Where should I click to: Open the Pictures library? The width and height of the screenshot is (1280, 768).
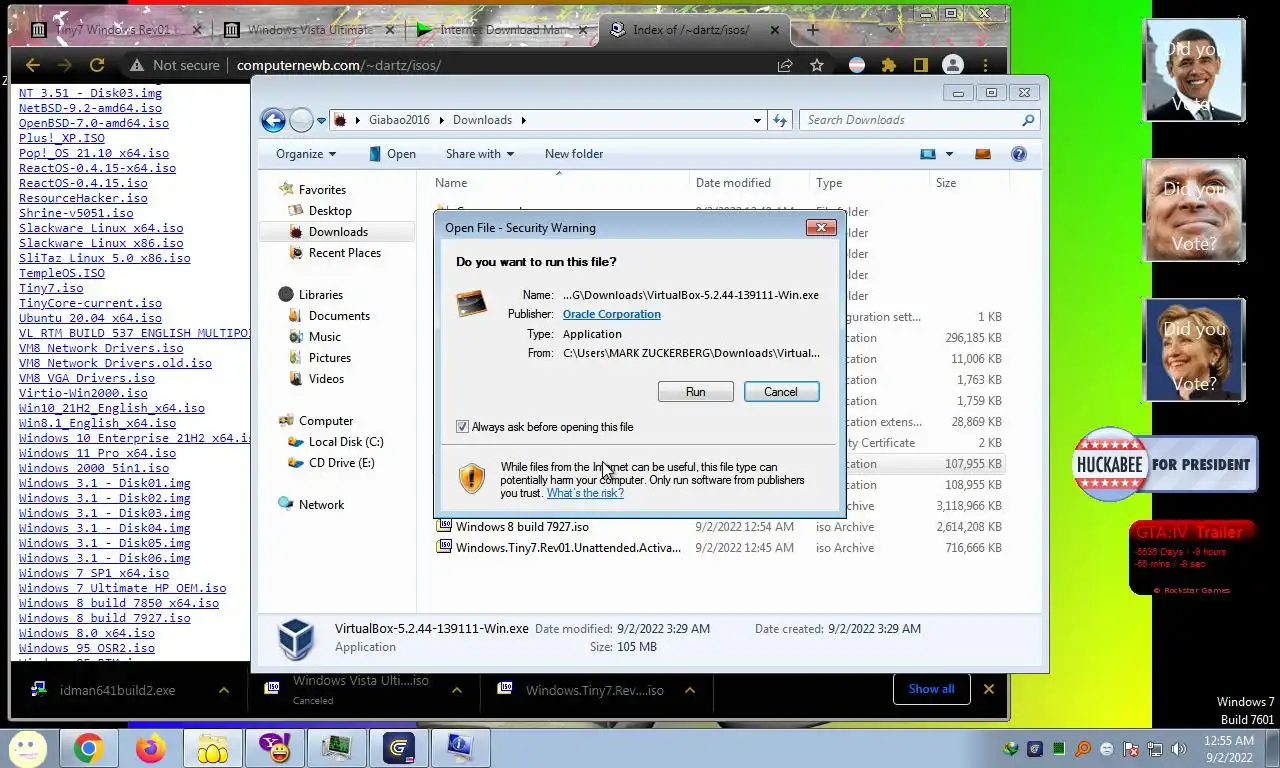329,358
